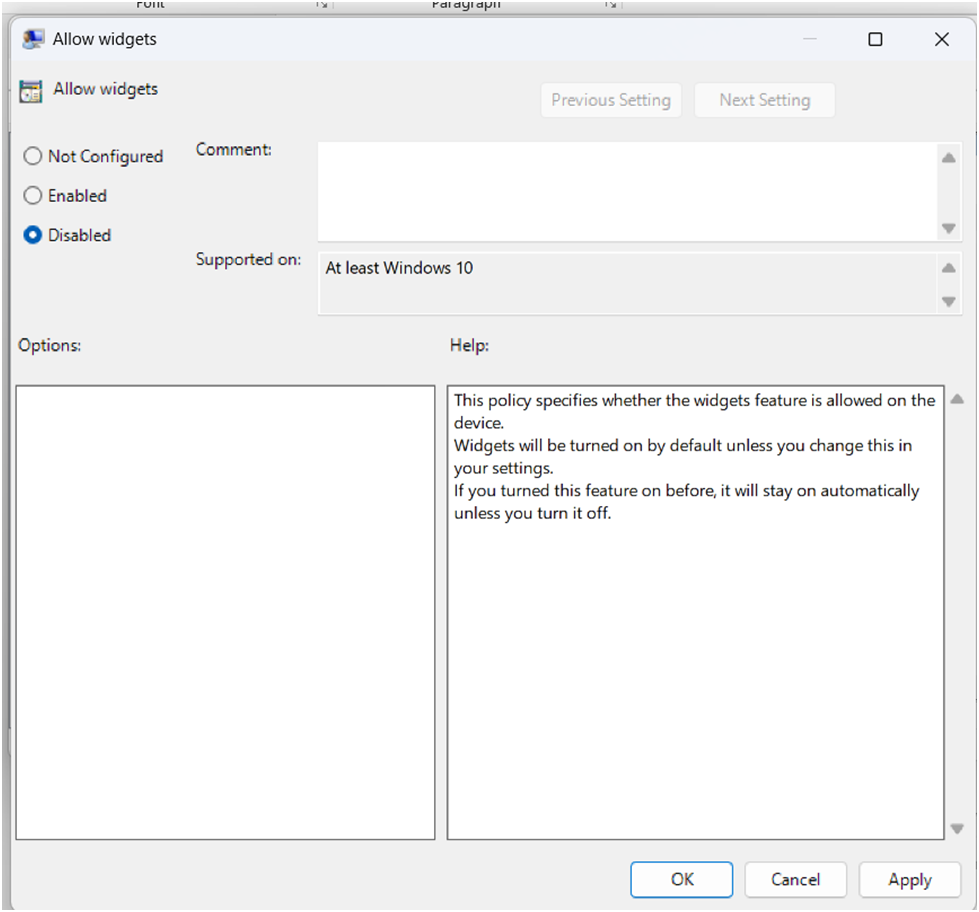Select the Not Configured radio button
This screenshot has width=979, height=912.
point(32,156)
